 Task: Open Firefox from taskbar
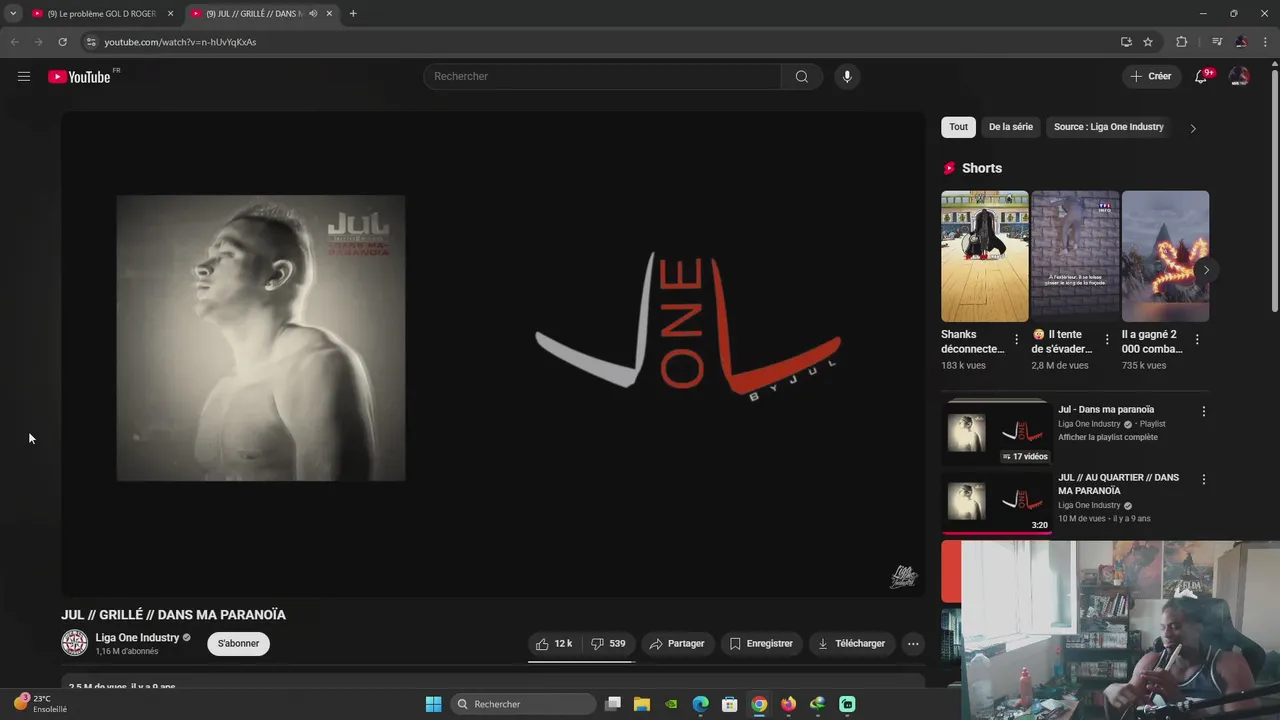789,704
